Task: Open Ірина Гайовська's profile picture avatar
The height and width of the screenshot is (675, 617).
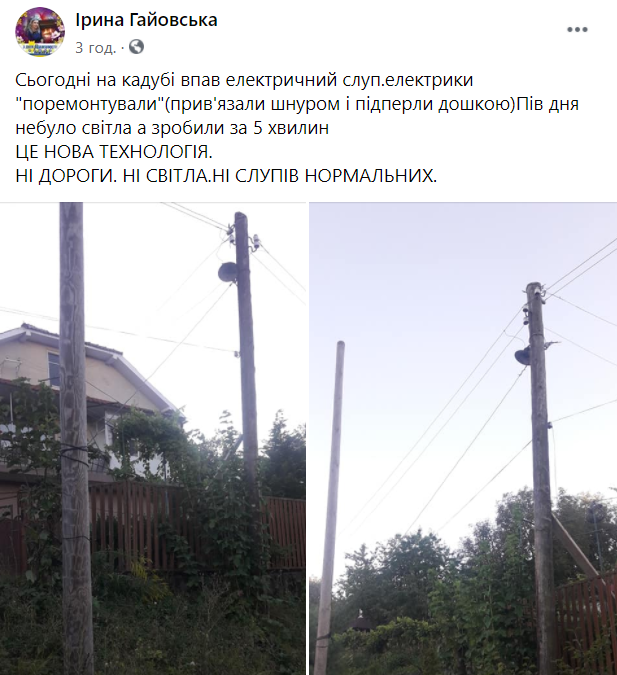Action: 40,31
